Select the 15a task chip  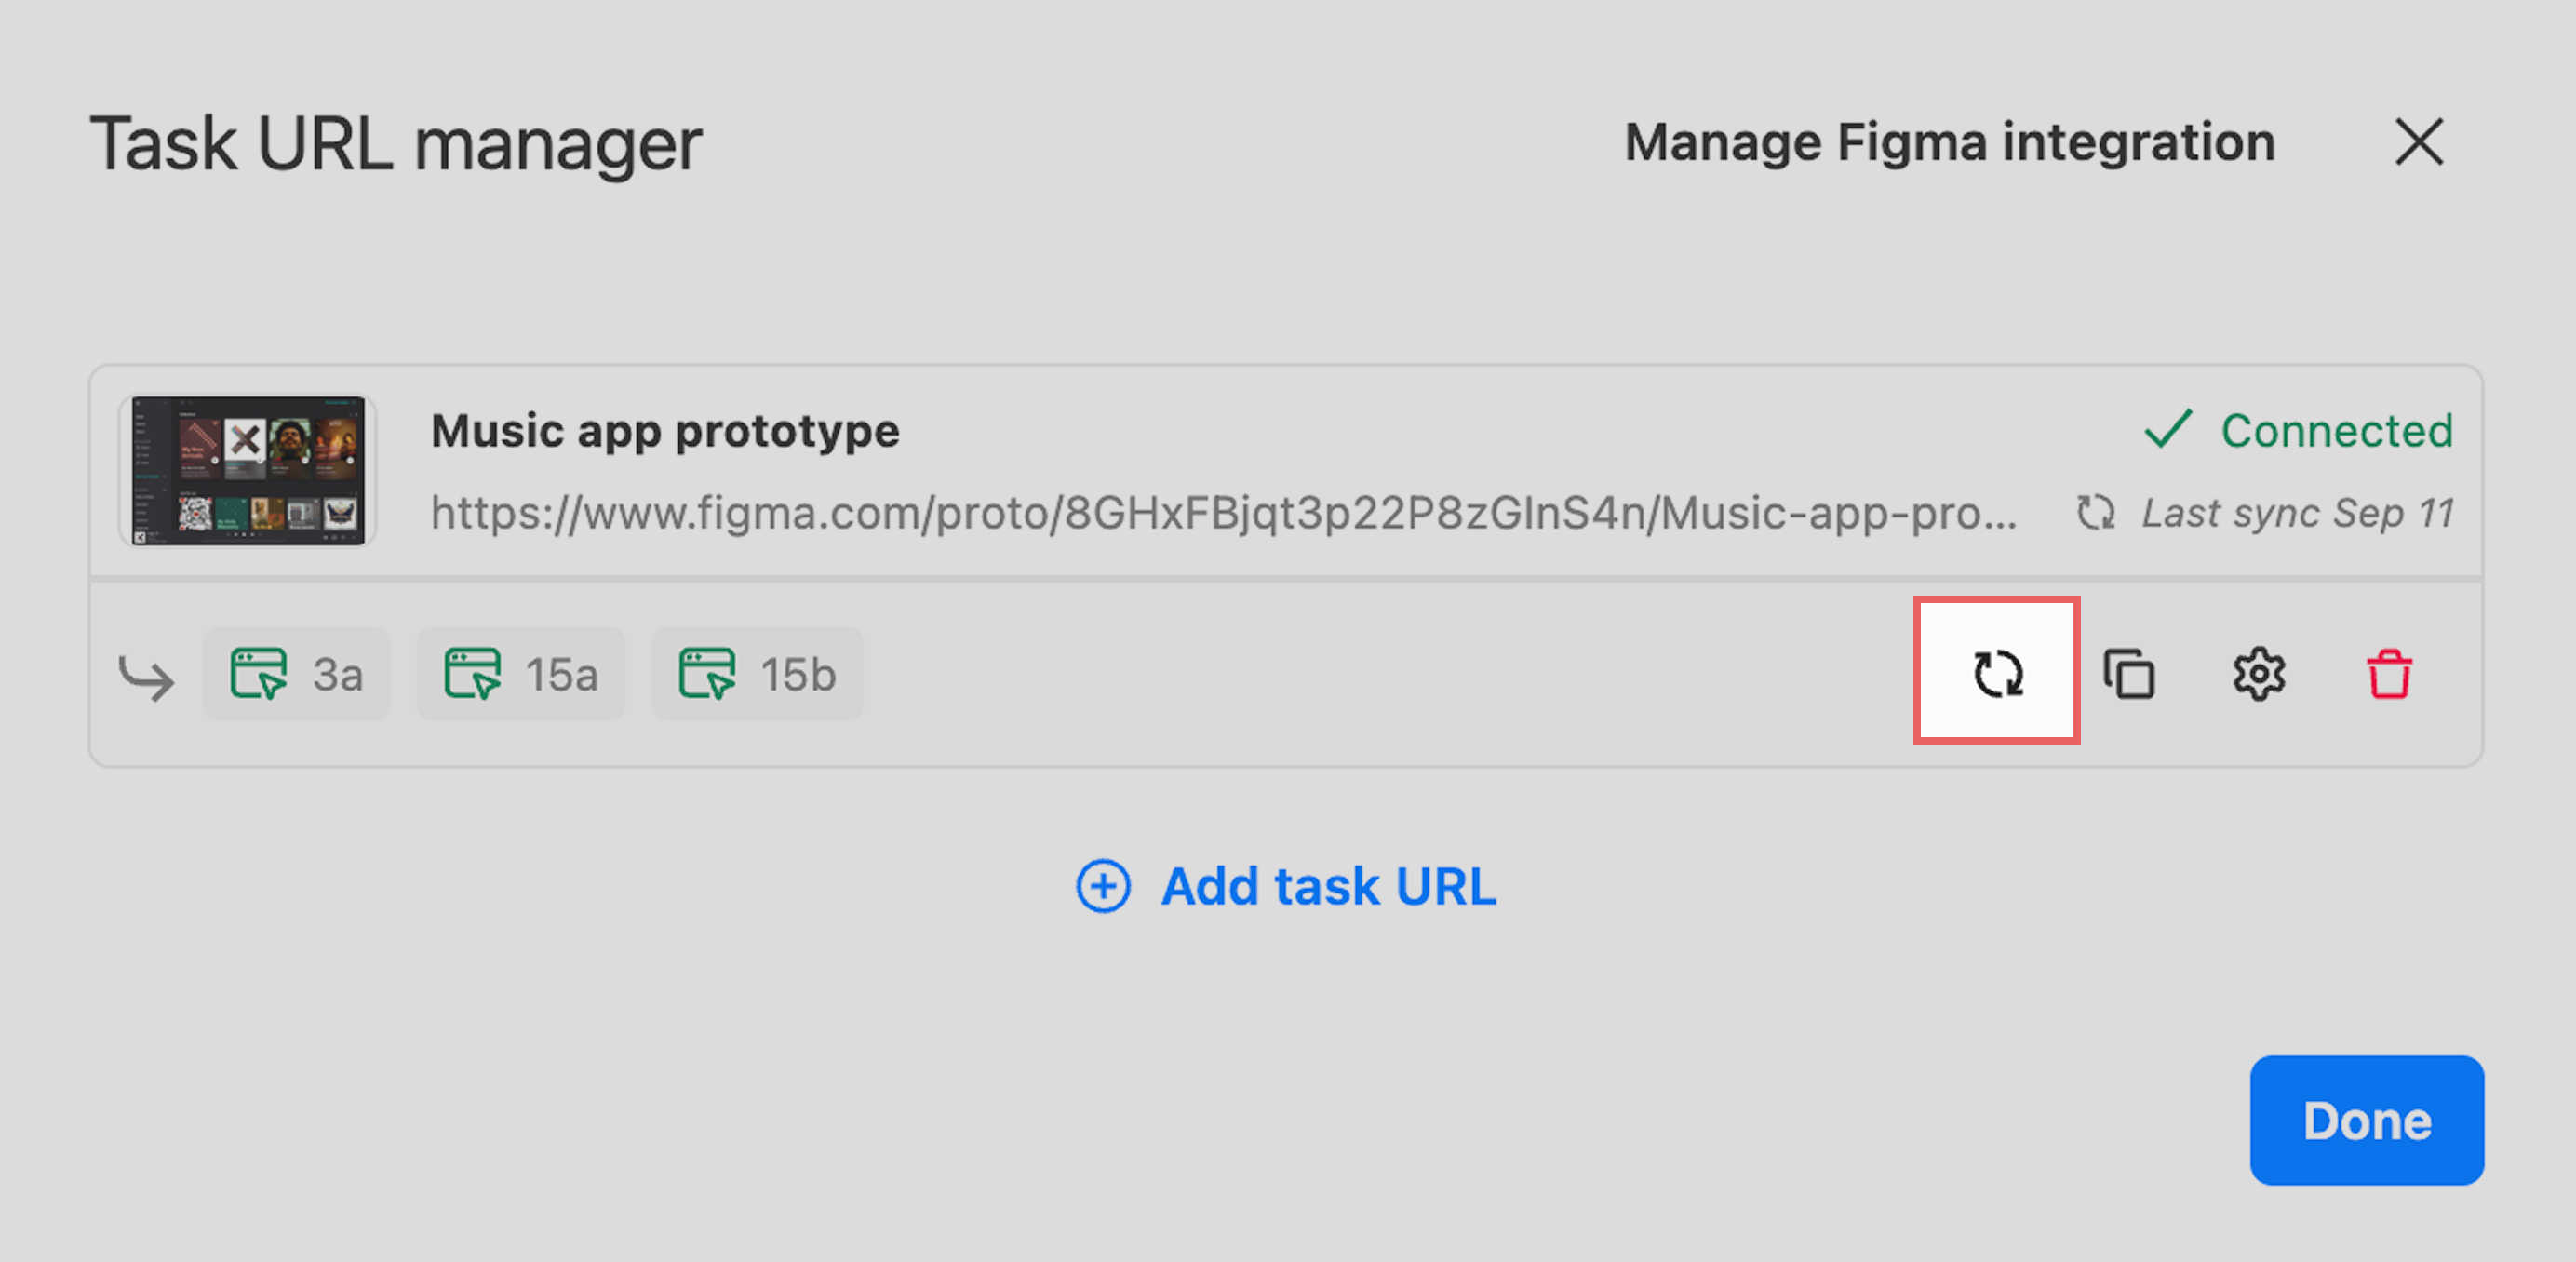tap(521, 674)
